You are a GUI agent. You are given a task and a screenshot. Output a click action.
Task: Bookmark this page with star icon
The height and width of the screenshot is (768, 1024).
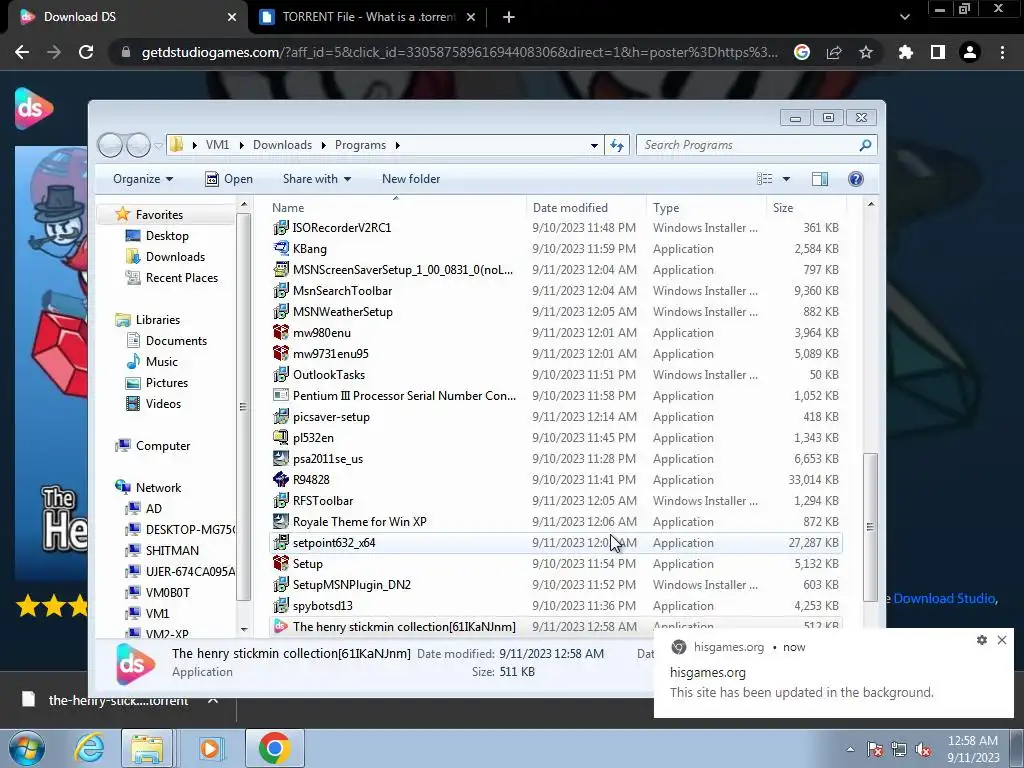point(866,52)
